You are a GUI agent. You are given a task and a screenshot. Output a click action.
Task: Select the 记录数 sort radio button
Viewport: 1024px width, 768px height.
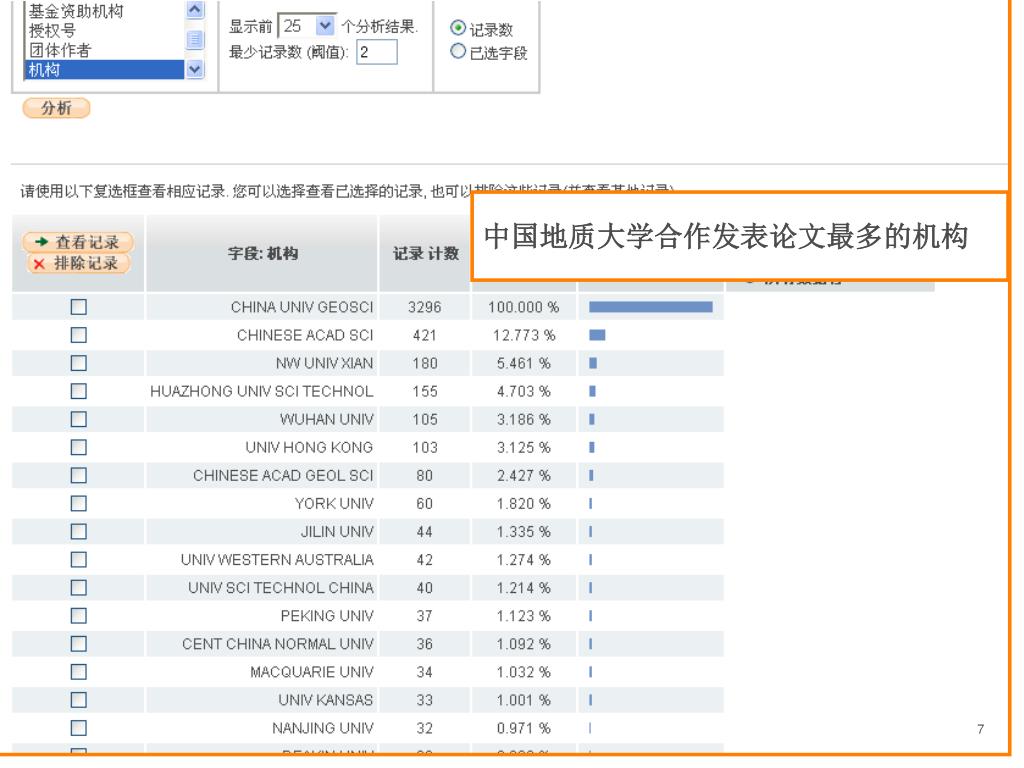pyautogui.click(x=458, y=28)
